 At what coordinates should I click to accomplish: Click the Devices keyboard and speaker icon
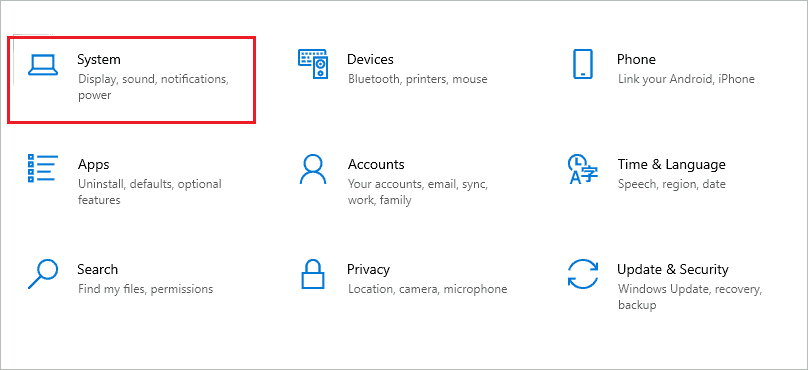[x=313, y=64]
